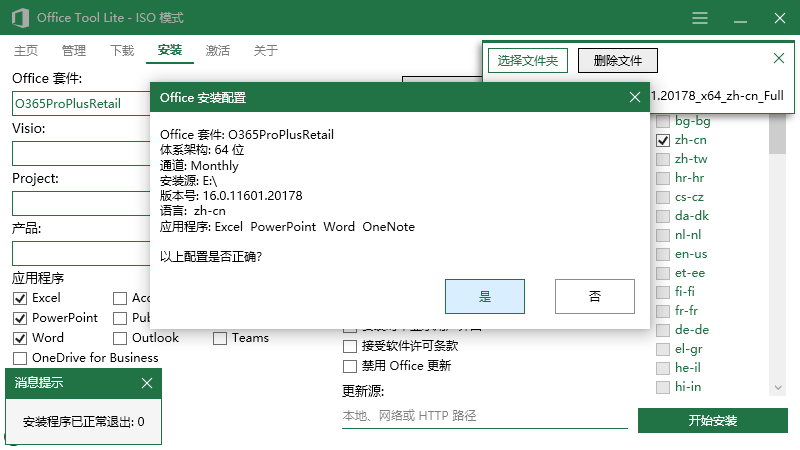Expand the Project selection box

(80, 203)
